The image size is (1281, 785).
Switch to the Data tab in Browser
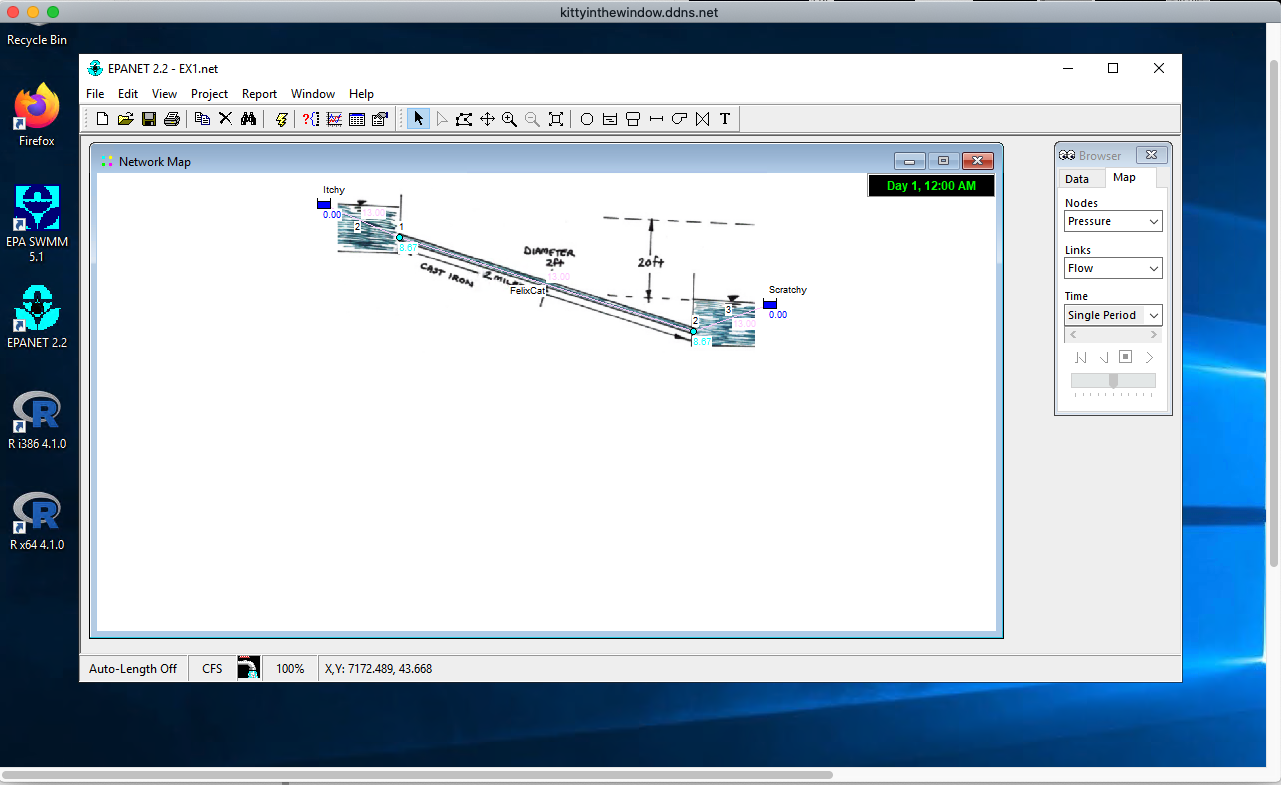1077,179
